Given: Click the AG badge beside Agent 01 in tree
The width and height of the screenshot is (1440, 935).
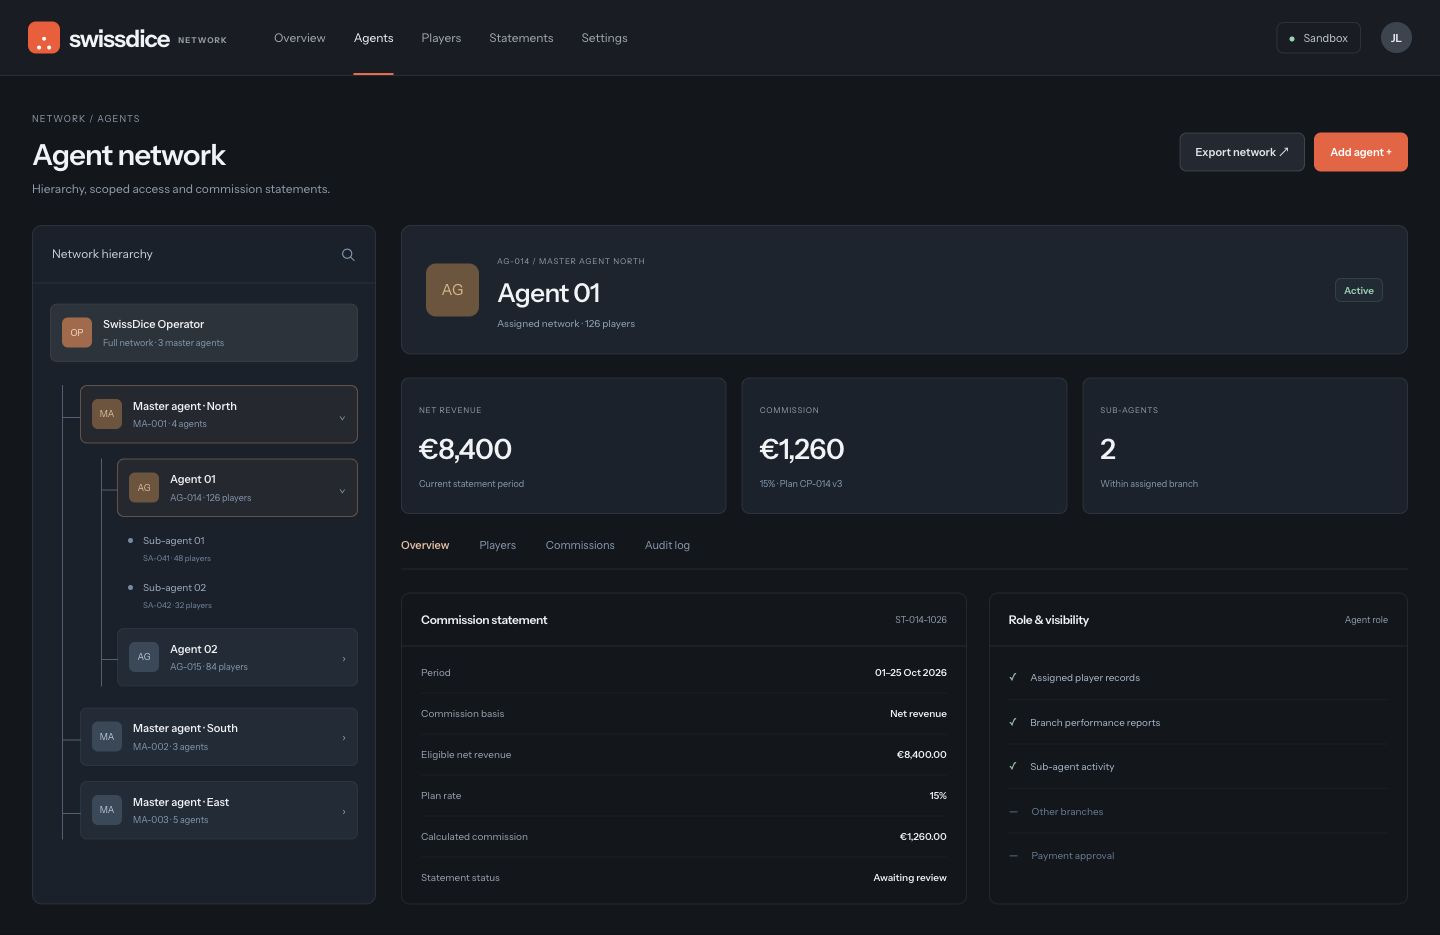Looking at the screenshot, I should coord(144,488).
